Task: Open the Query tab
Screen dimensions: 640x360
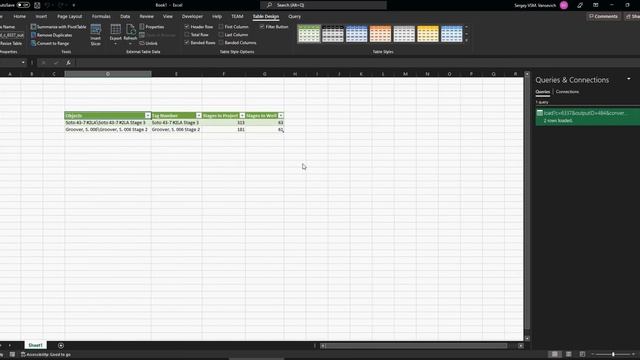Action: [294, 16]
